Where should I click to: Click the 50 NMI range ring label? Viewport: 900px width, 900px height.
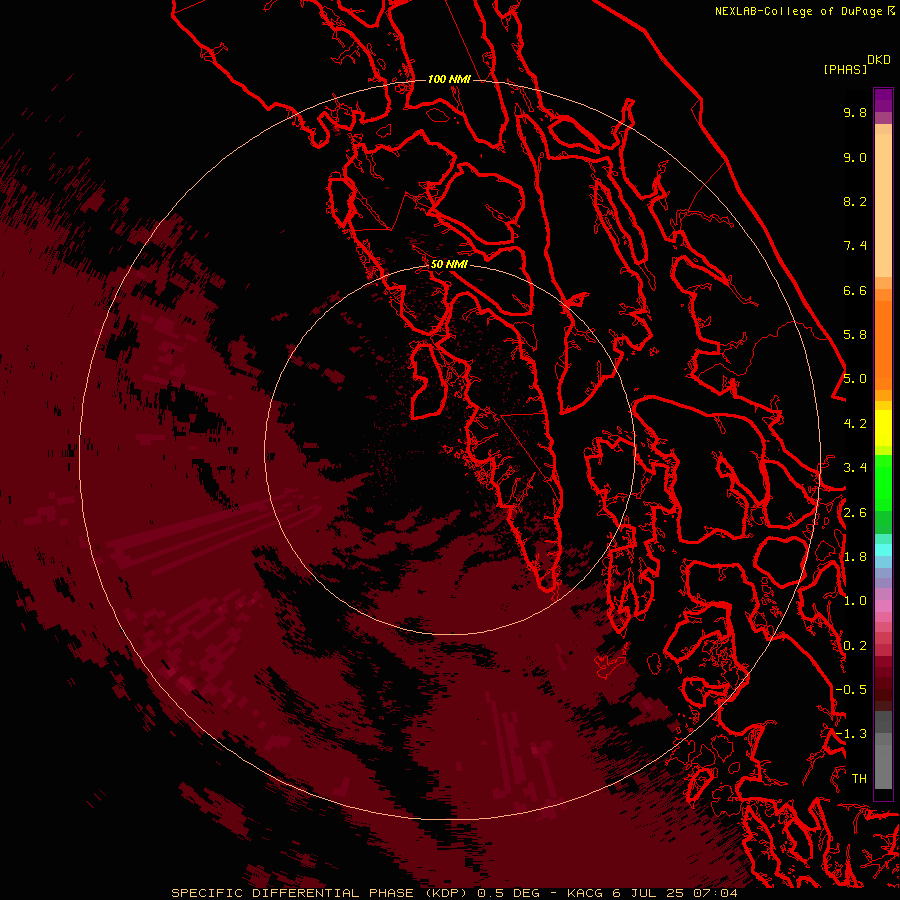pos(449,264)
